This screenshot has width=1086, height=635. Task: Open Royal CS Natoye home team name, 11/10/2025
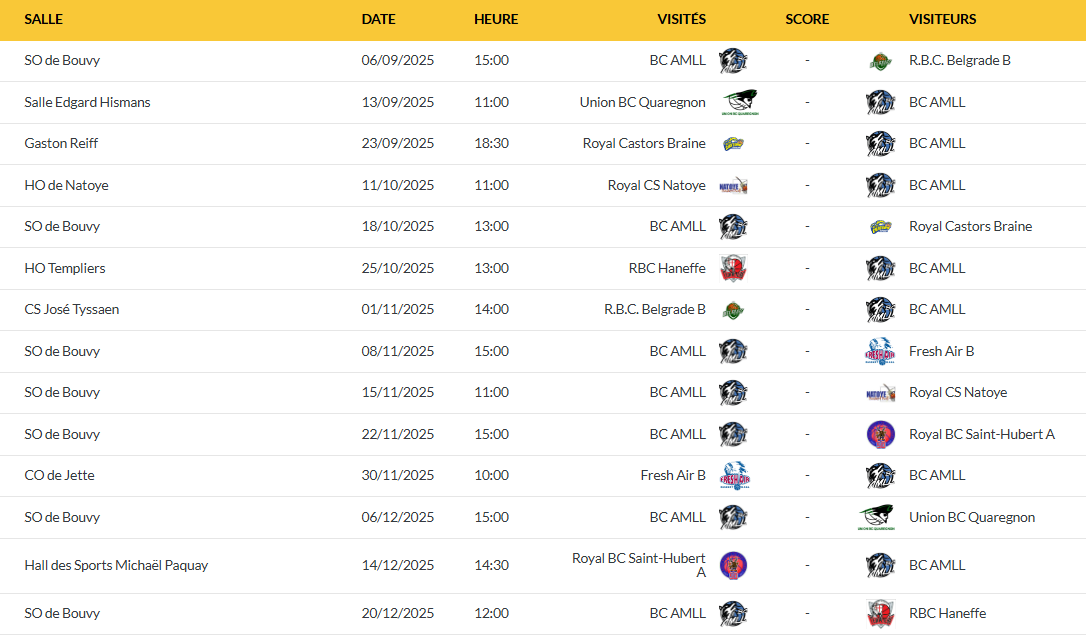click(x=657, y=186)
